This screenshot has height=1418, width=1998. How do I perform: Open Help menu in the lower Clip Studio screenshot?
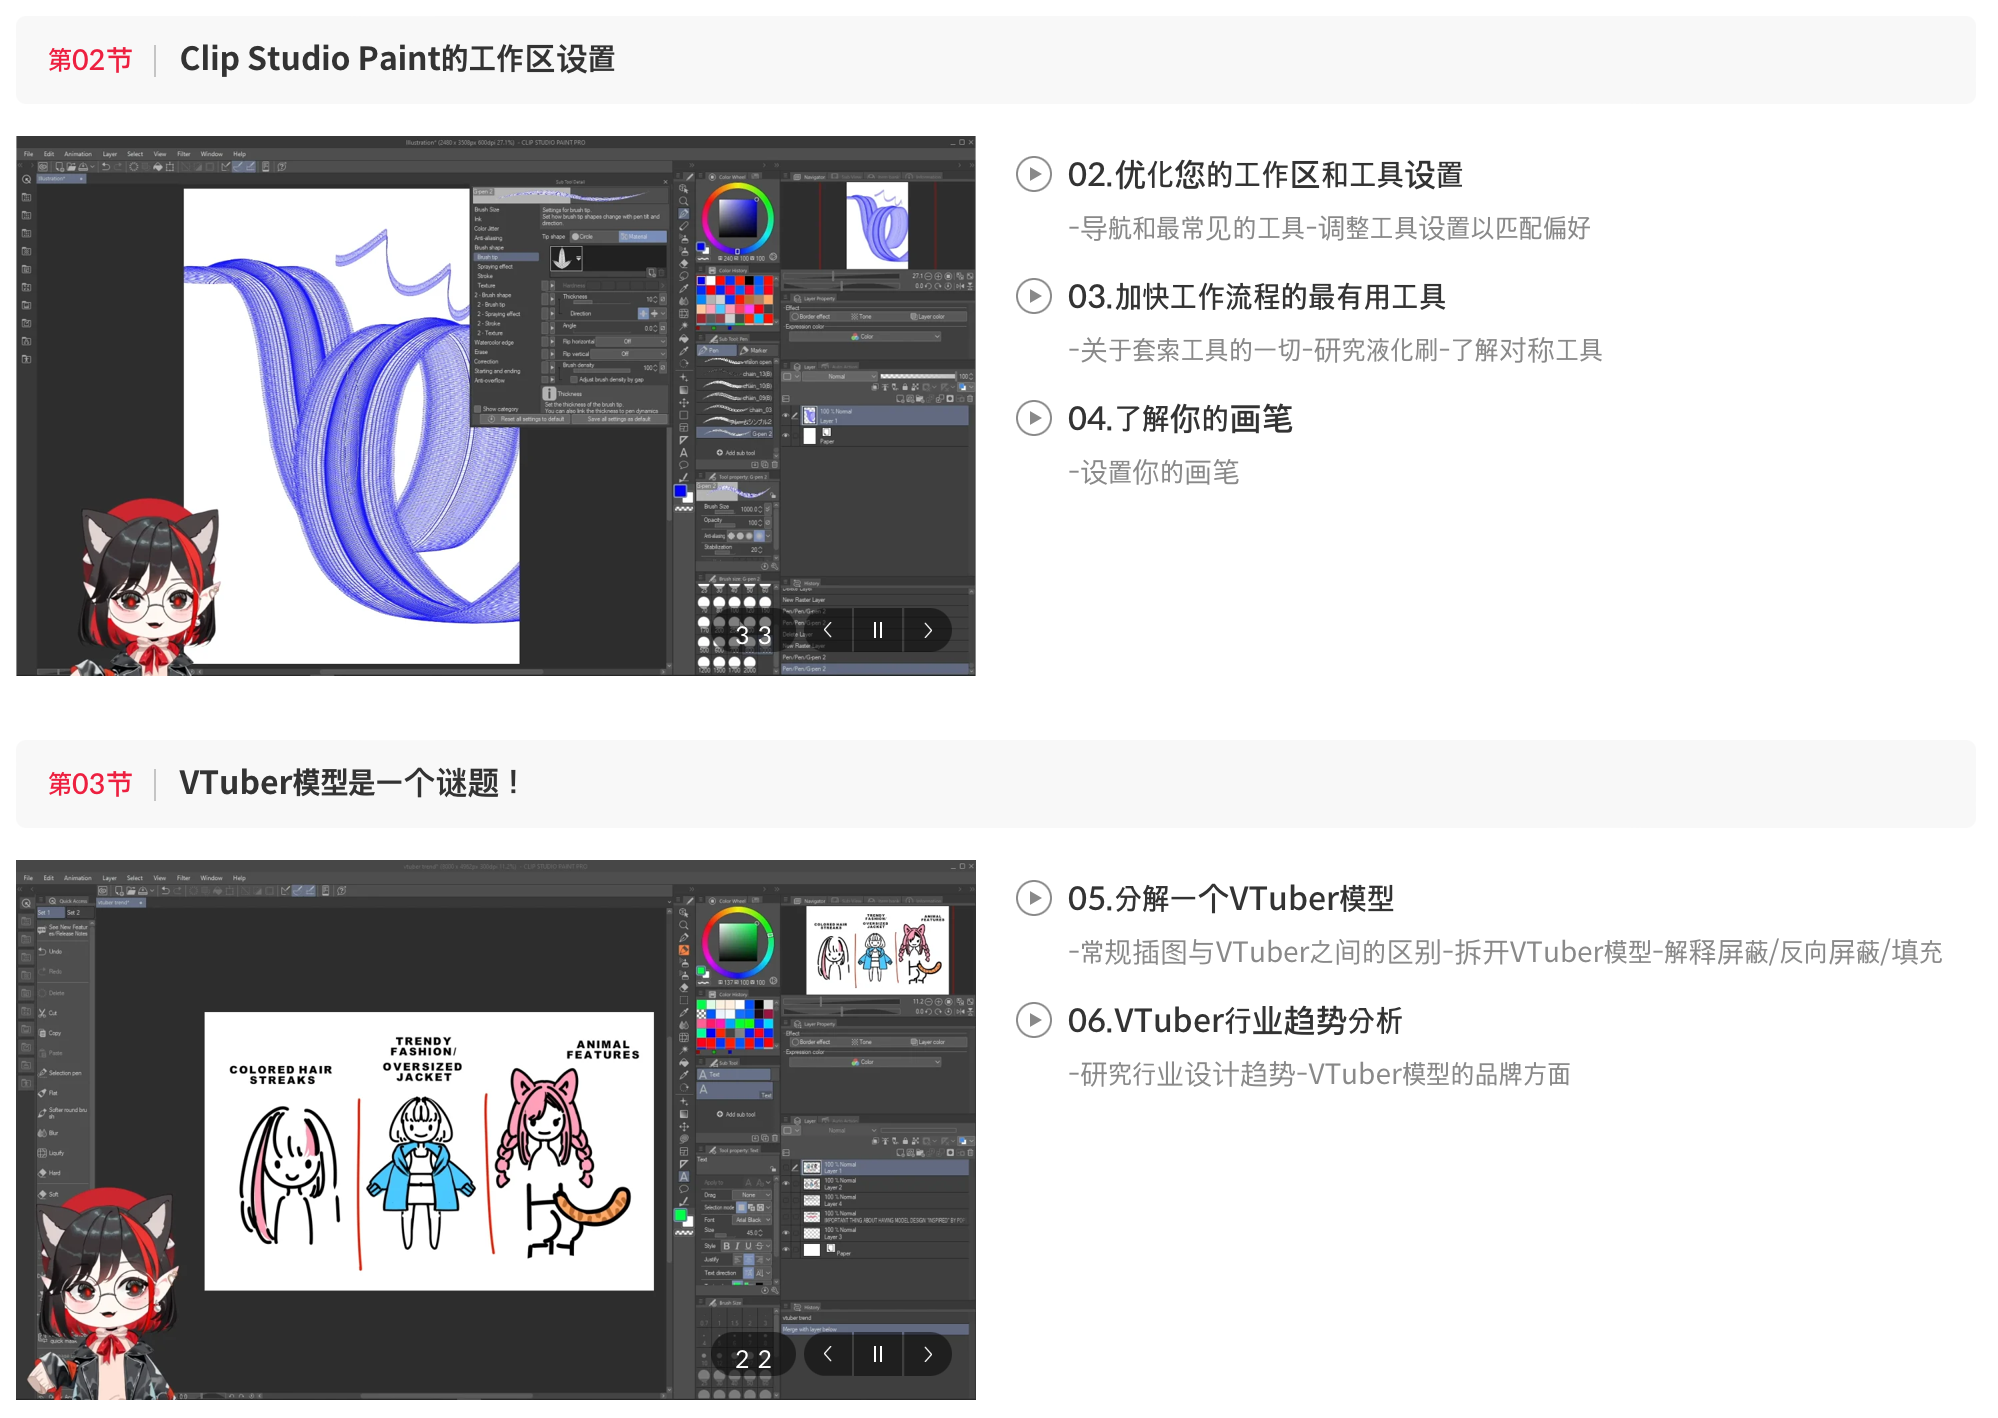coord(239,878)
